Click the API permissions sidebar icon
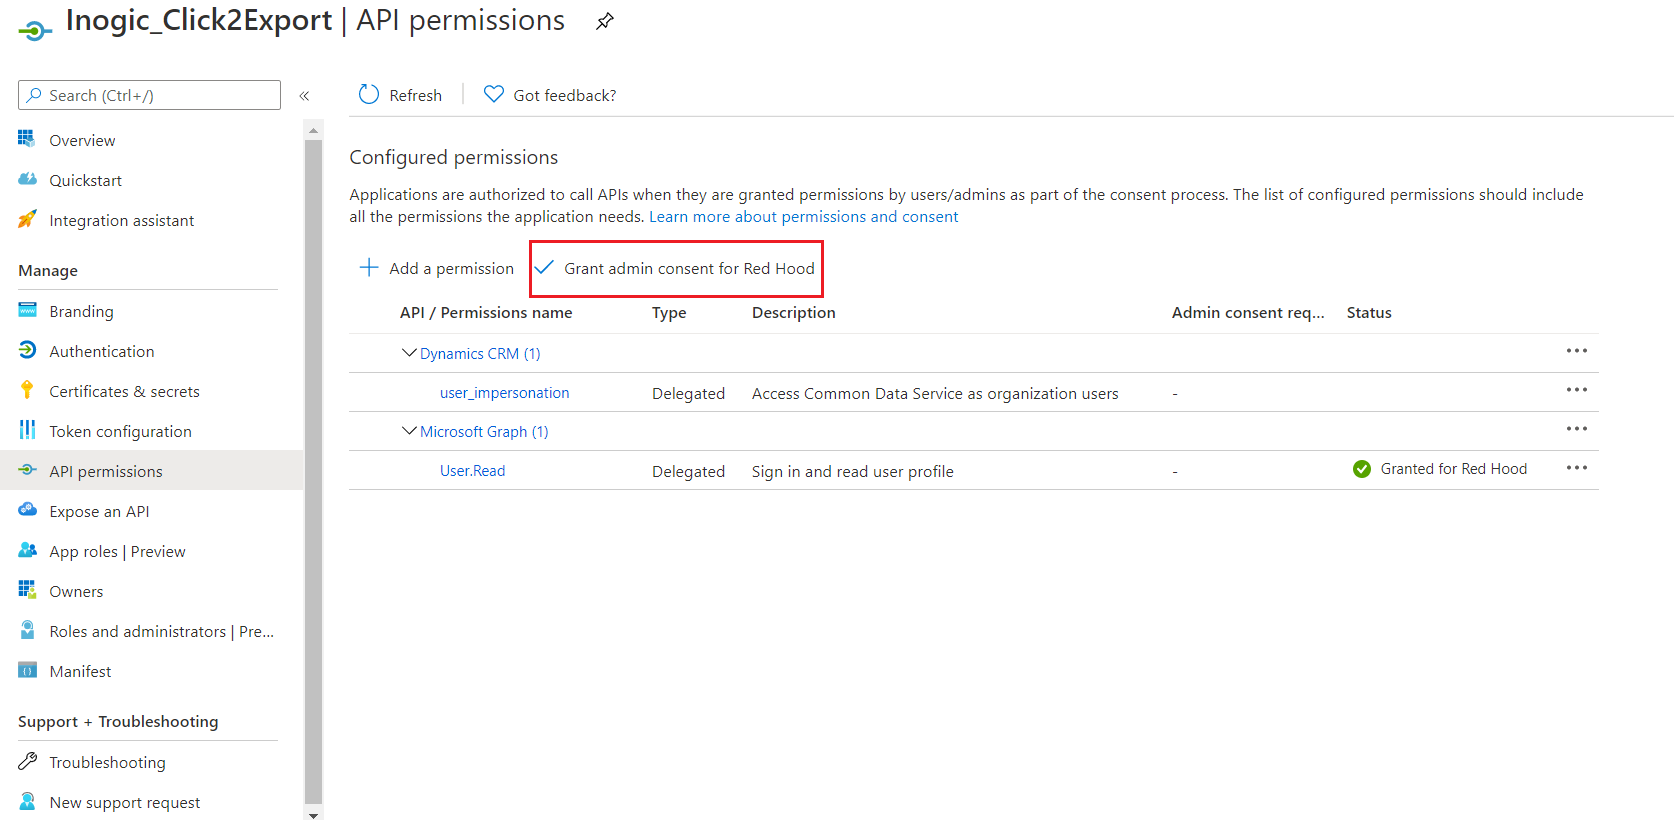 point(27,470)
